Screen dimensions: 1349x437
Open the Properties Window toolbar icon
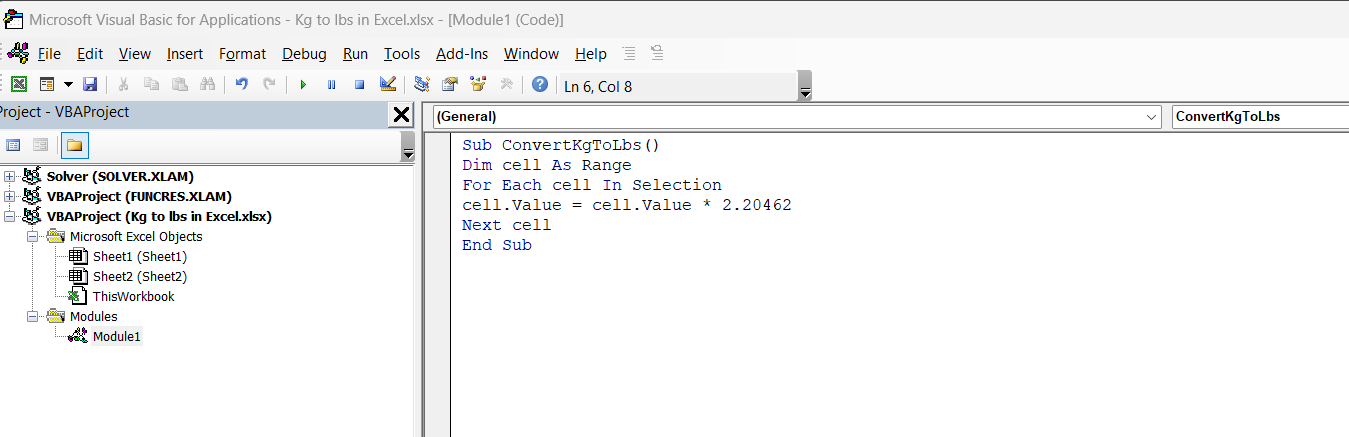click(450, 85)
